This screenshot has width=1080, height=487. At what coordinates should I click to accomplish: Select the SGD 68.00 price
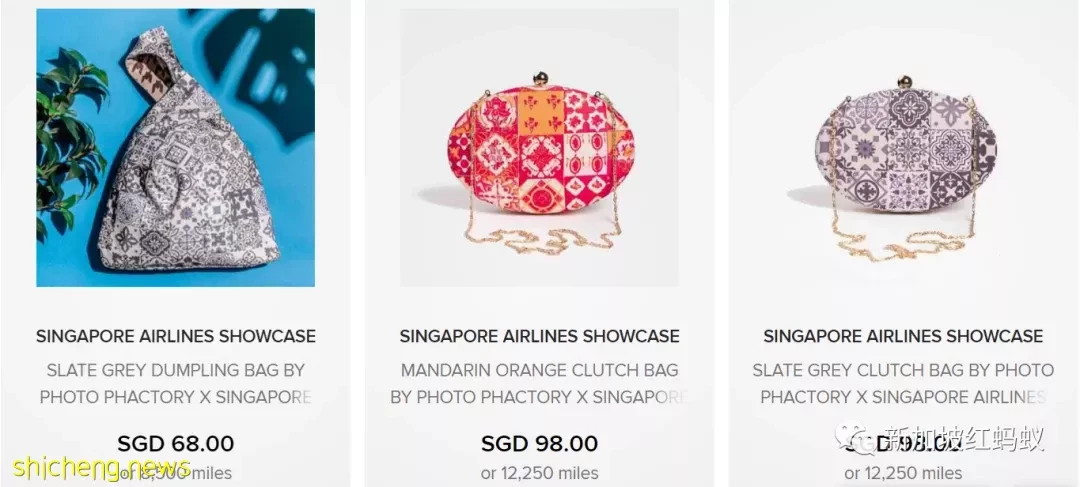[x=176, y=444]
